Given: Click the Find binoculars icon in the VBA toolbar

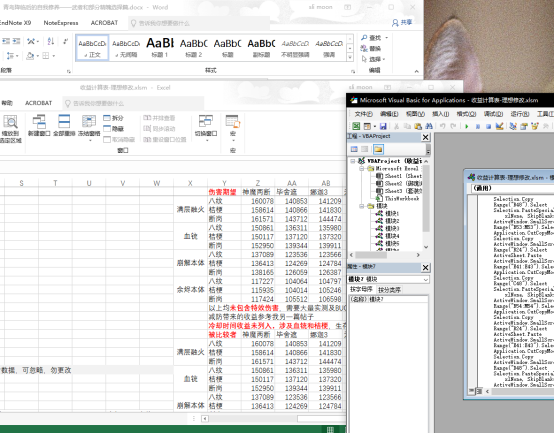Looking at the screenshot, I should 429,126.
